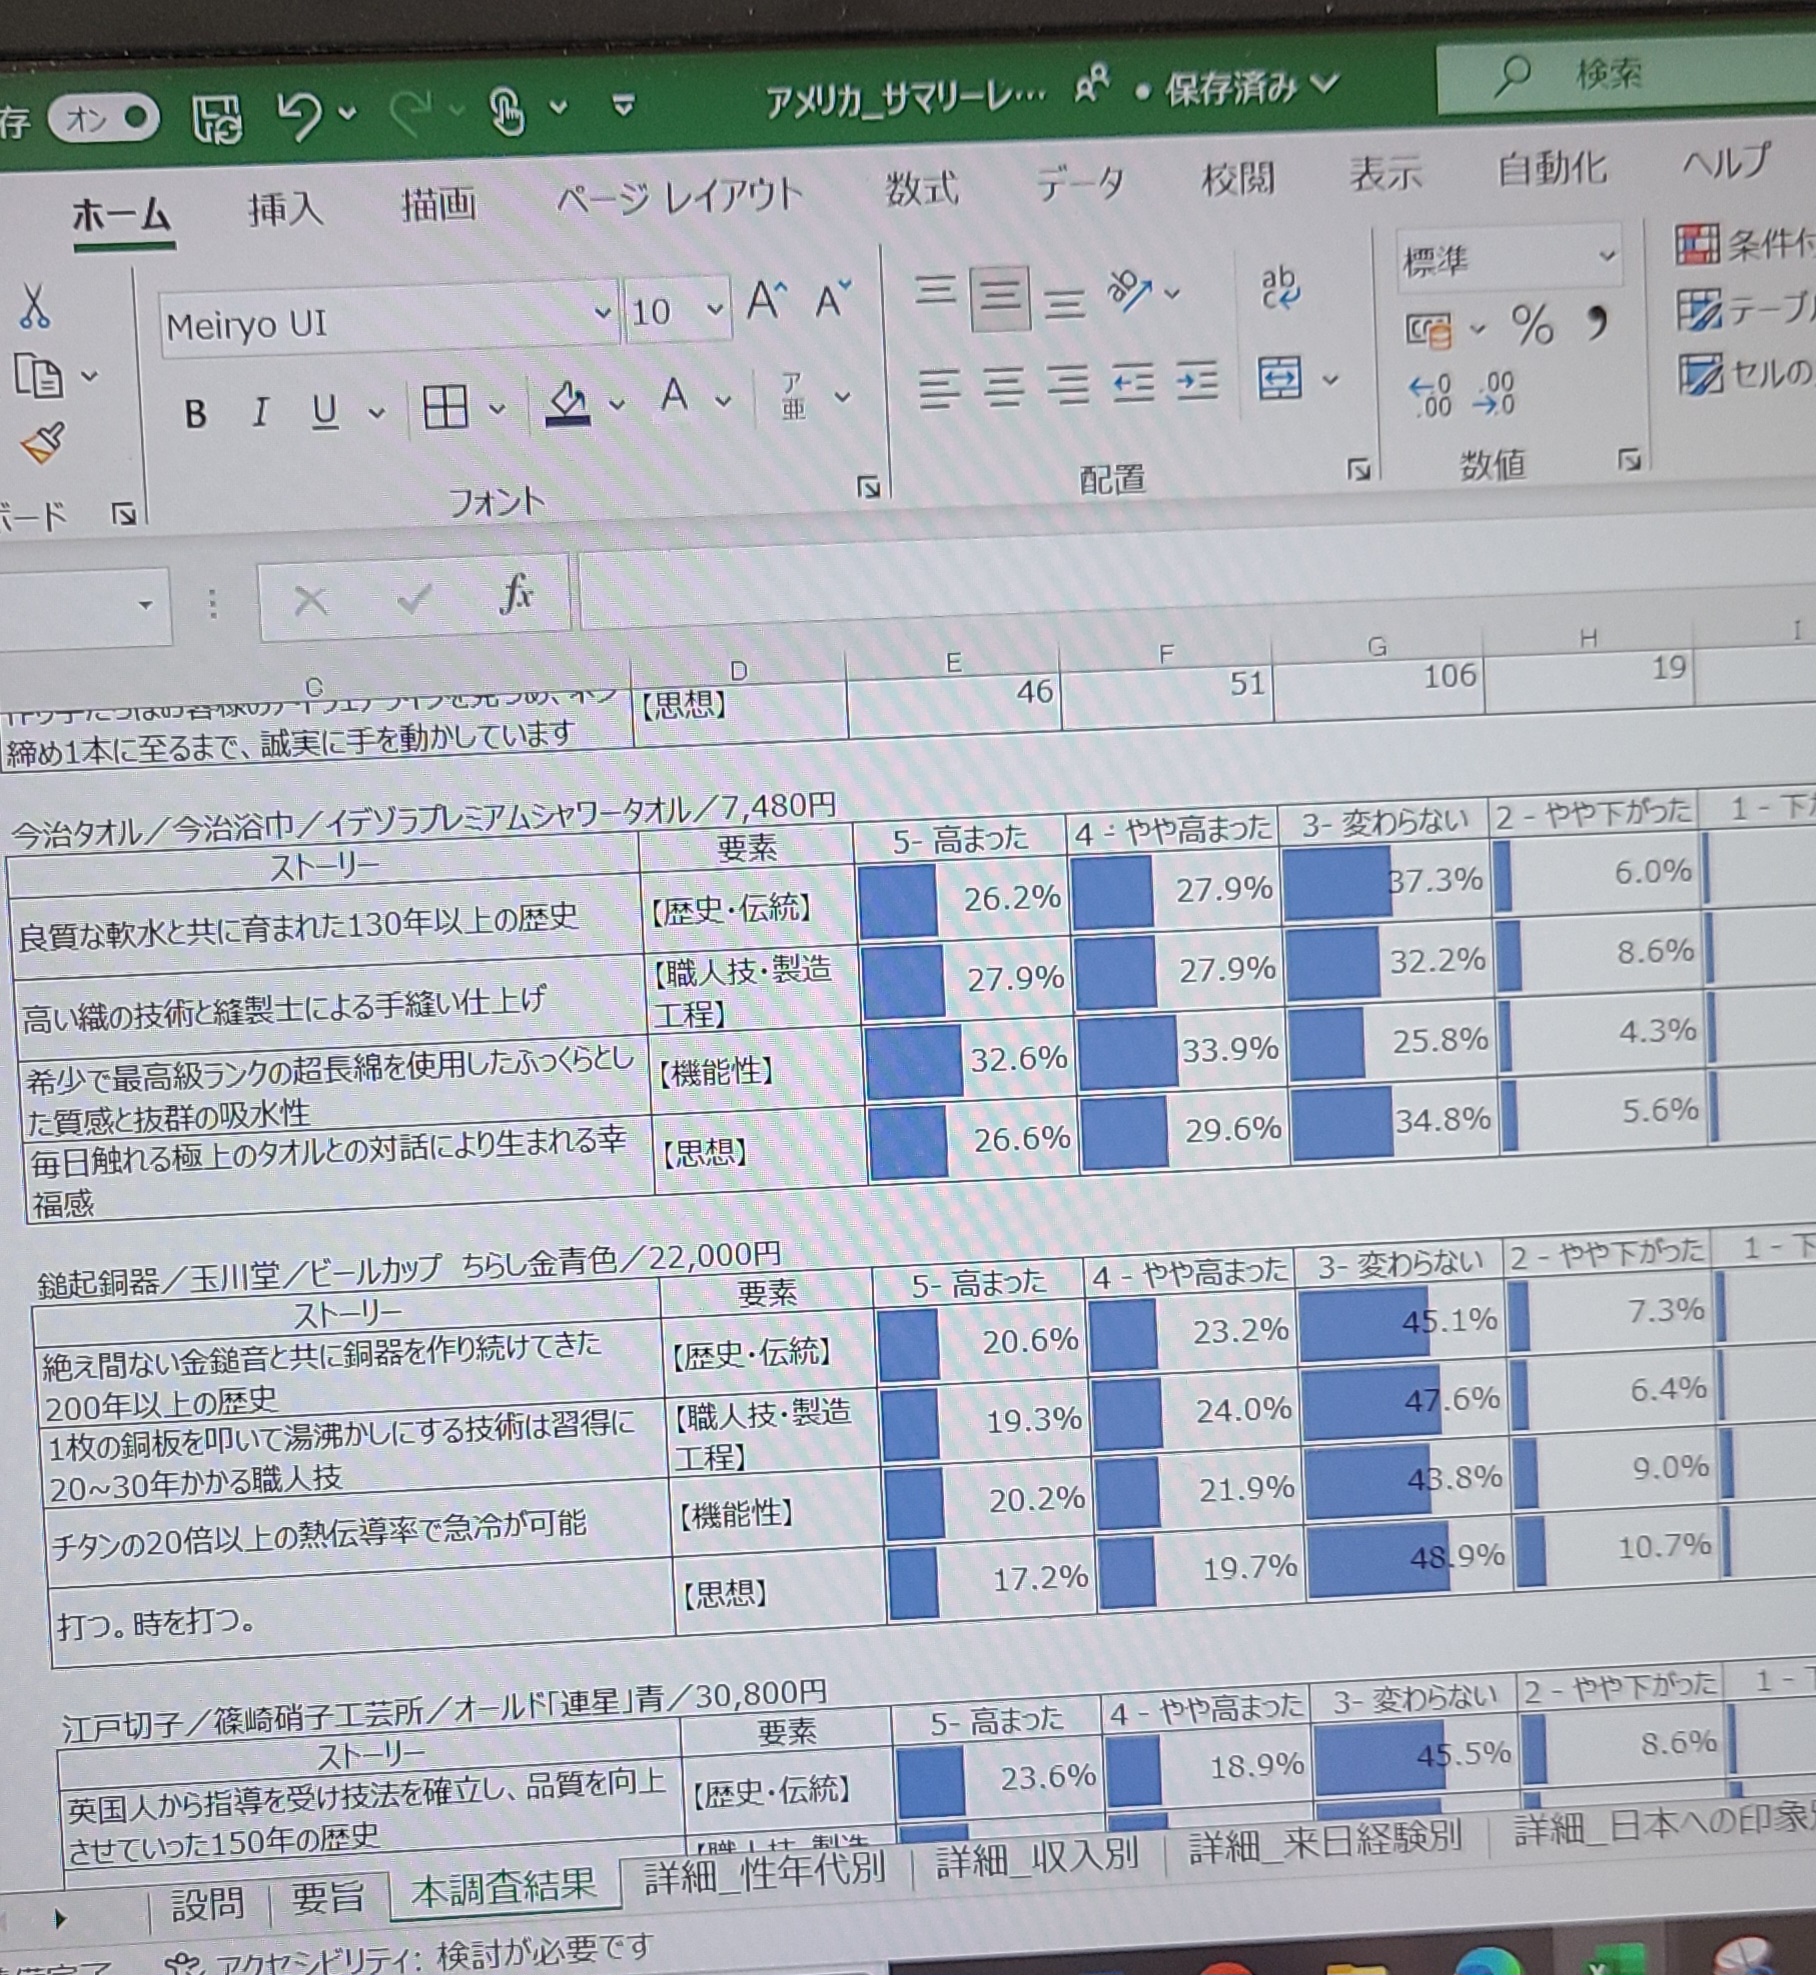Click the font color A icon
This screenshot has width=1816, height=1975.
click(x=675, y=396)
